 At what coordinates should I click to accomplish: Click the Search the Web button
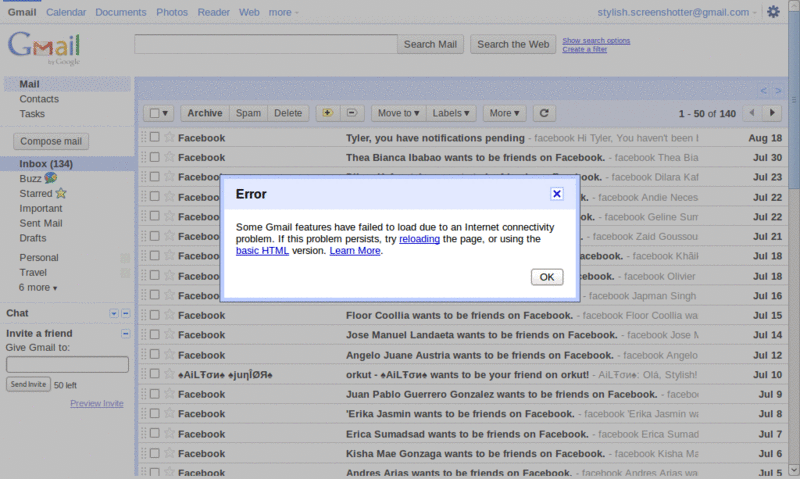pyautogui.click(x=513, y=44)
